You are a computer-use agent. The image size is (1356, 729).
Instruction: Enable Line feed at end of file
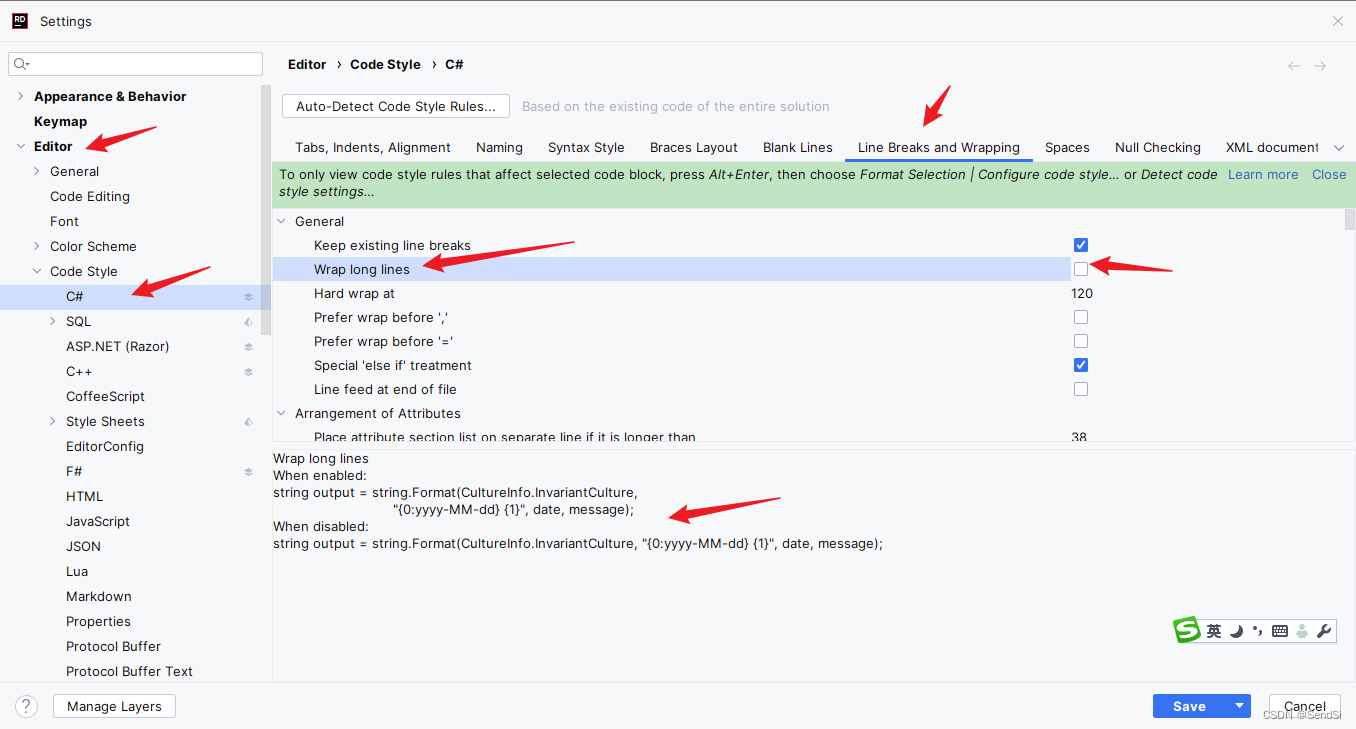pyautogui.click(x=1081, y=389)
